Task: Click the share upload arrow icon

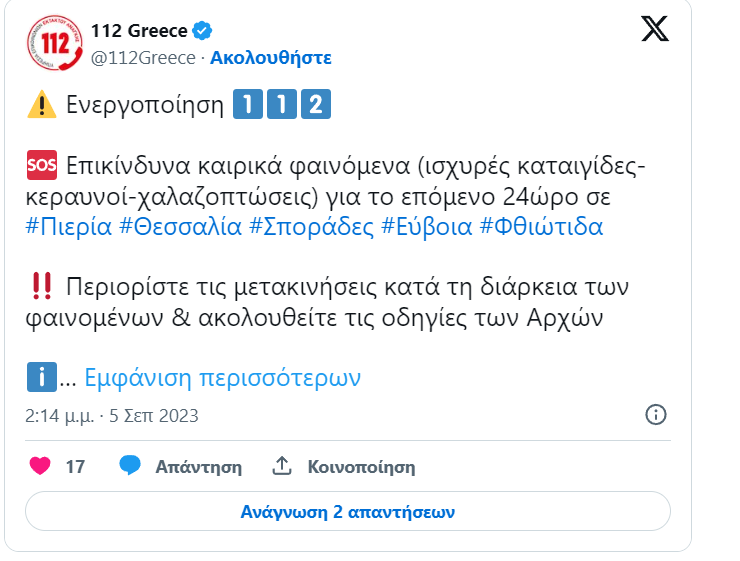Action: [282, 466]
